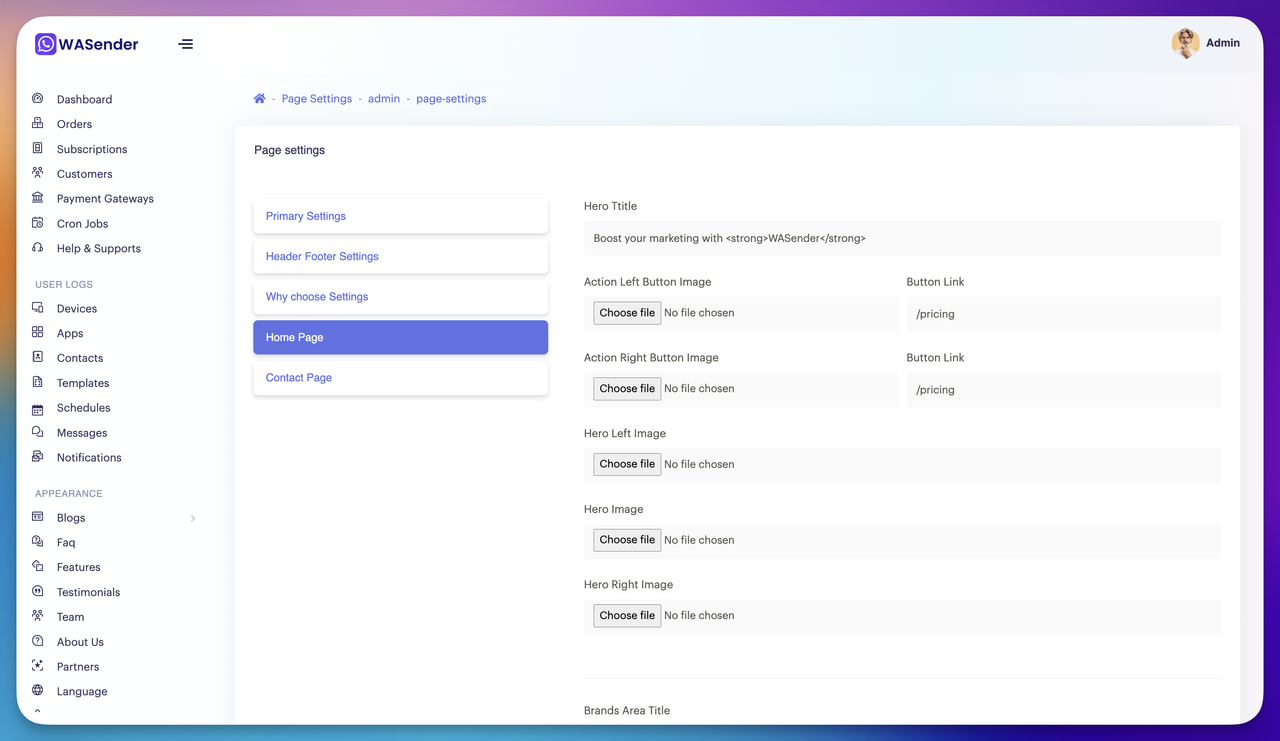The height and width of the screenshot is (741, 1280).
Task: Click the Partners icon in sidebar
Action: (38, 666)
